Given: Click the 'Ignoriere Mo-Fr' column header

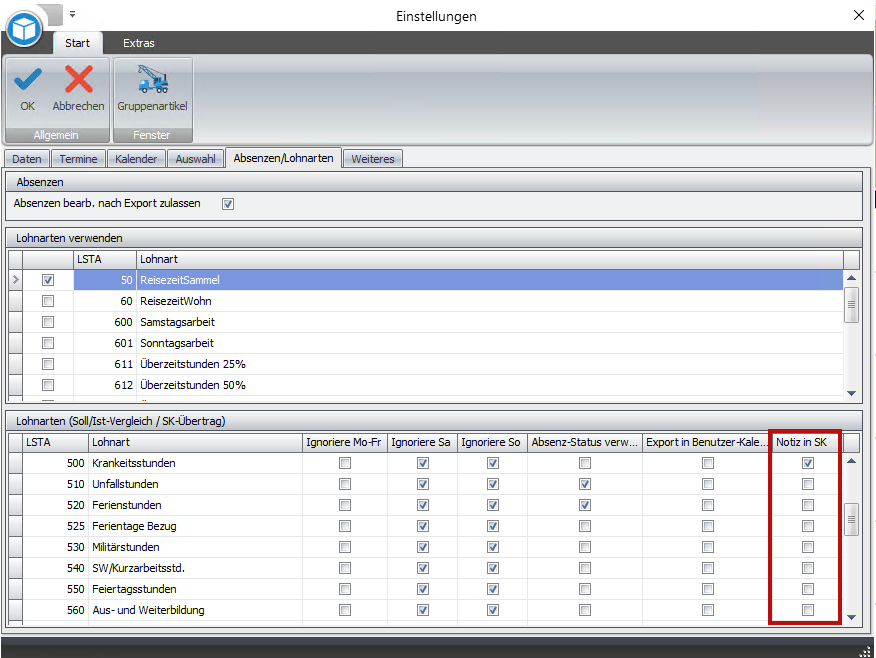Looking at the screenshot, I should point(344,442).
